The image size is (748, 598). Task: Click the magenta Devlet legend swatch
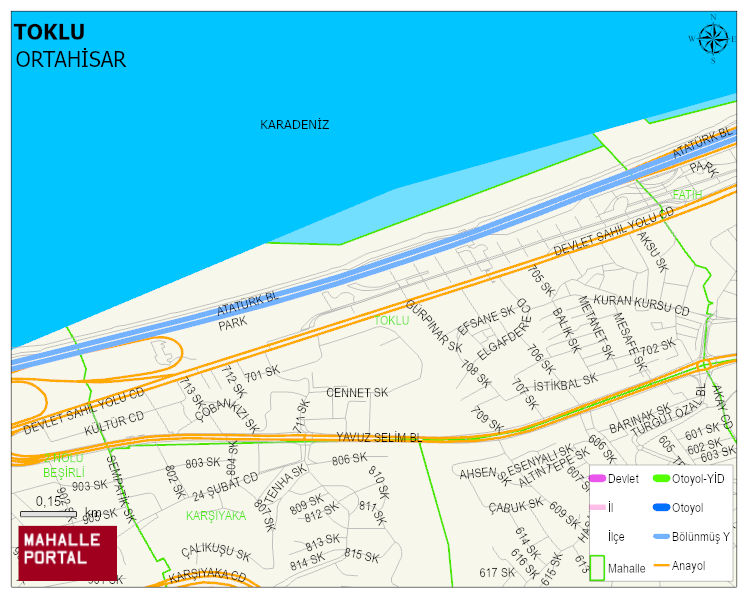597,479
